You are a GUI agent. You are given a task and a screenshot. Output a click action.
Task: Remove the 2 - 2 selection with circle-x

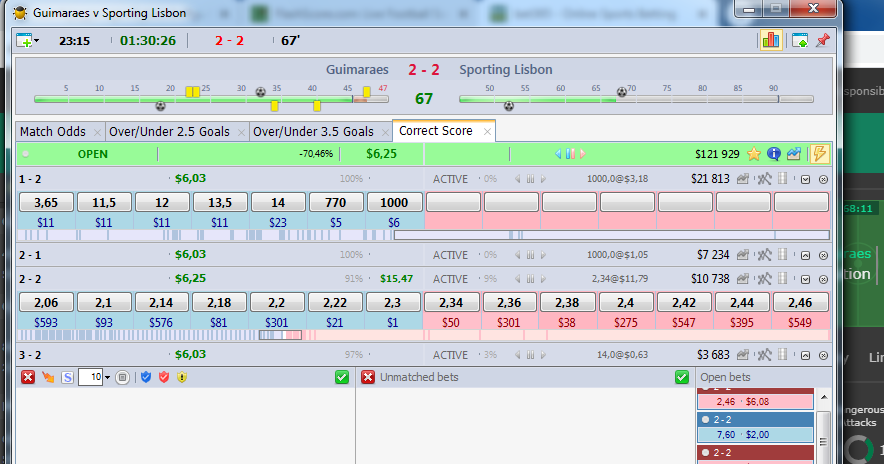point(823,279)
